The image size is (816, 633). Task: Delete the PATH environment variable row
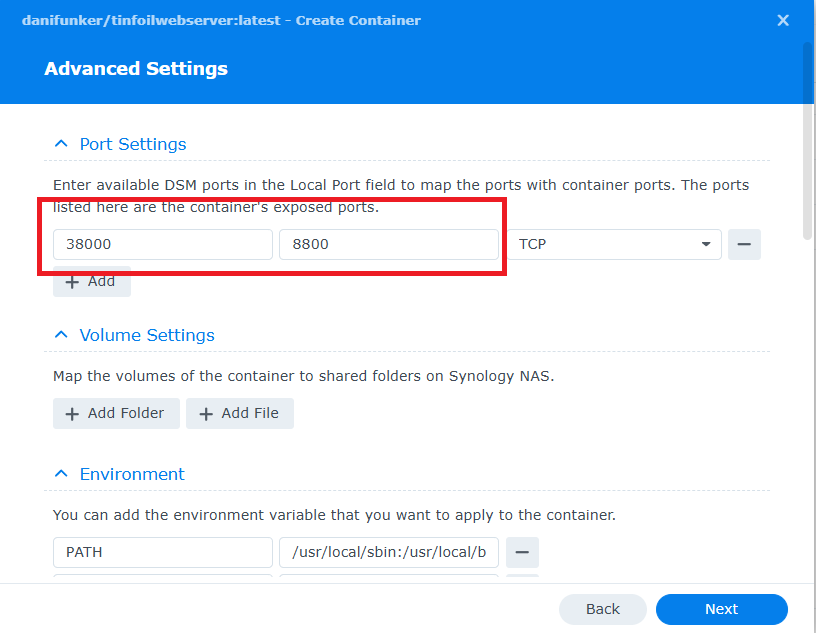pos(522,552)
